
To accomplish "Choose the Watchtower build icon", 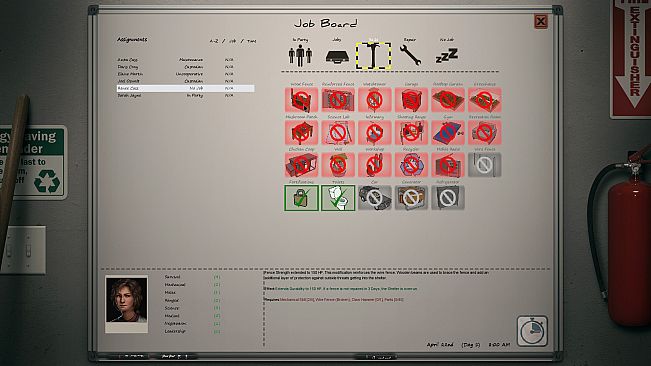I will [x=374, y=100].
